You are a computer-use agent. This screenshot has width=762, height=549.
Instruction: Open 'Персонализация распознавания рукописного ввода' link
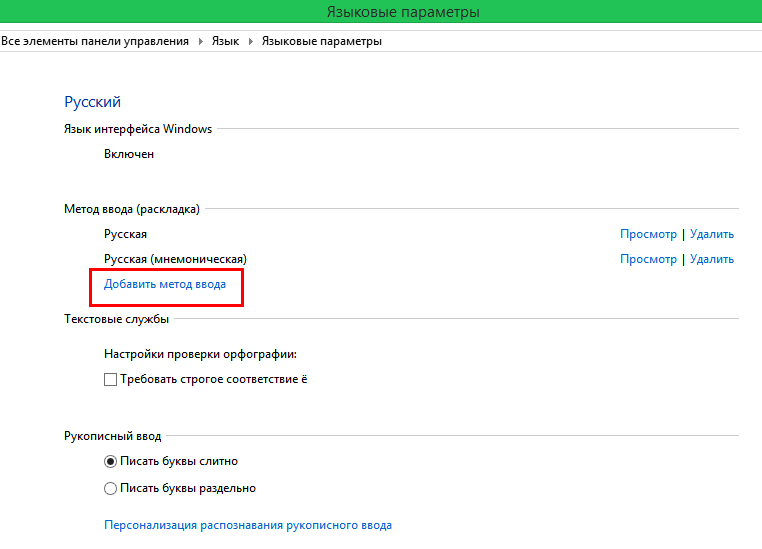(248, 525)
